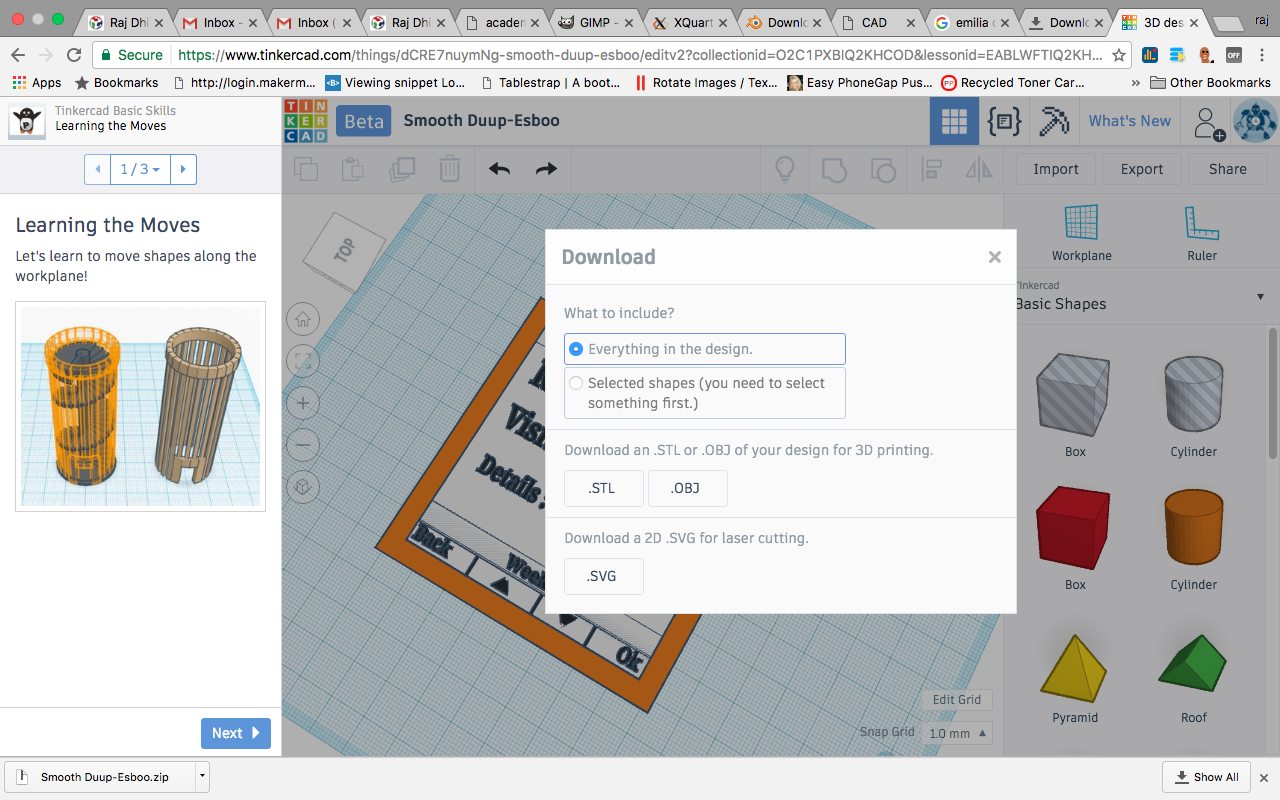
Task: Expand the Basic Shapes category dropdown
Action: click(x=1261, y=297)
